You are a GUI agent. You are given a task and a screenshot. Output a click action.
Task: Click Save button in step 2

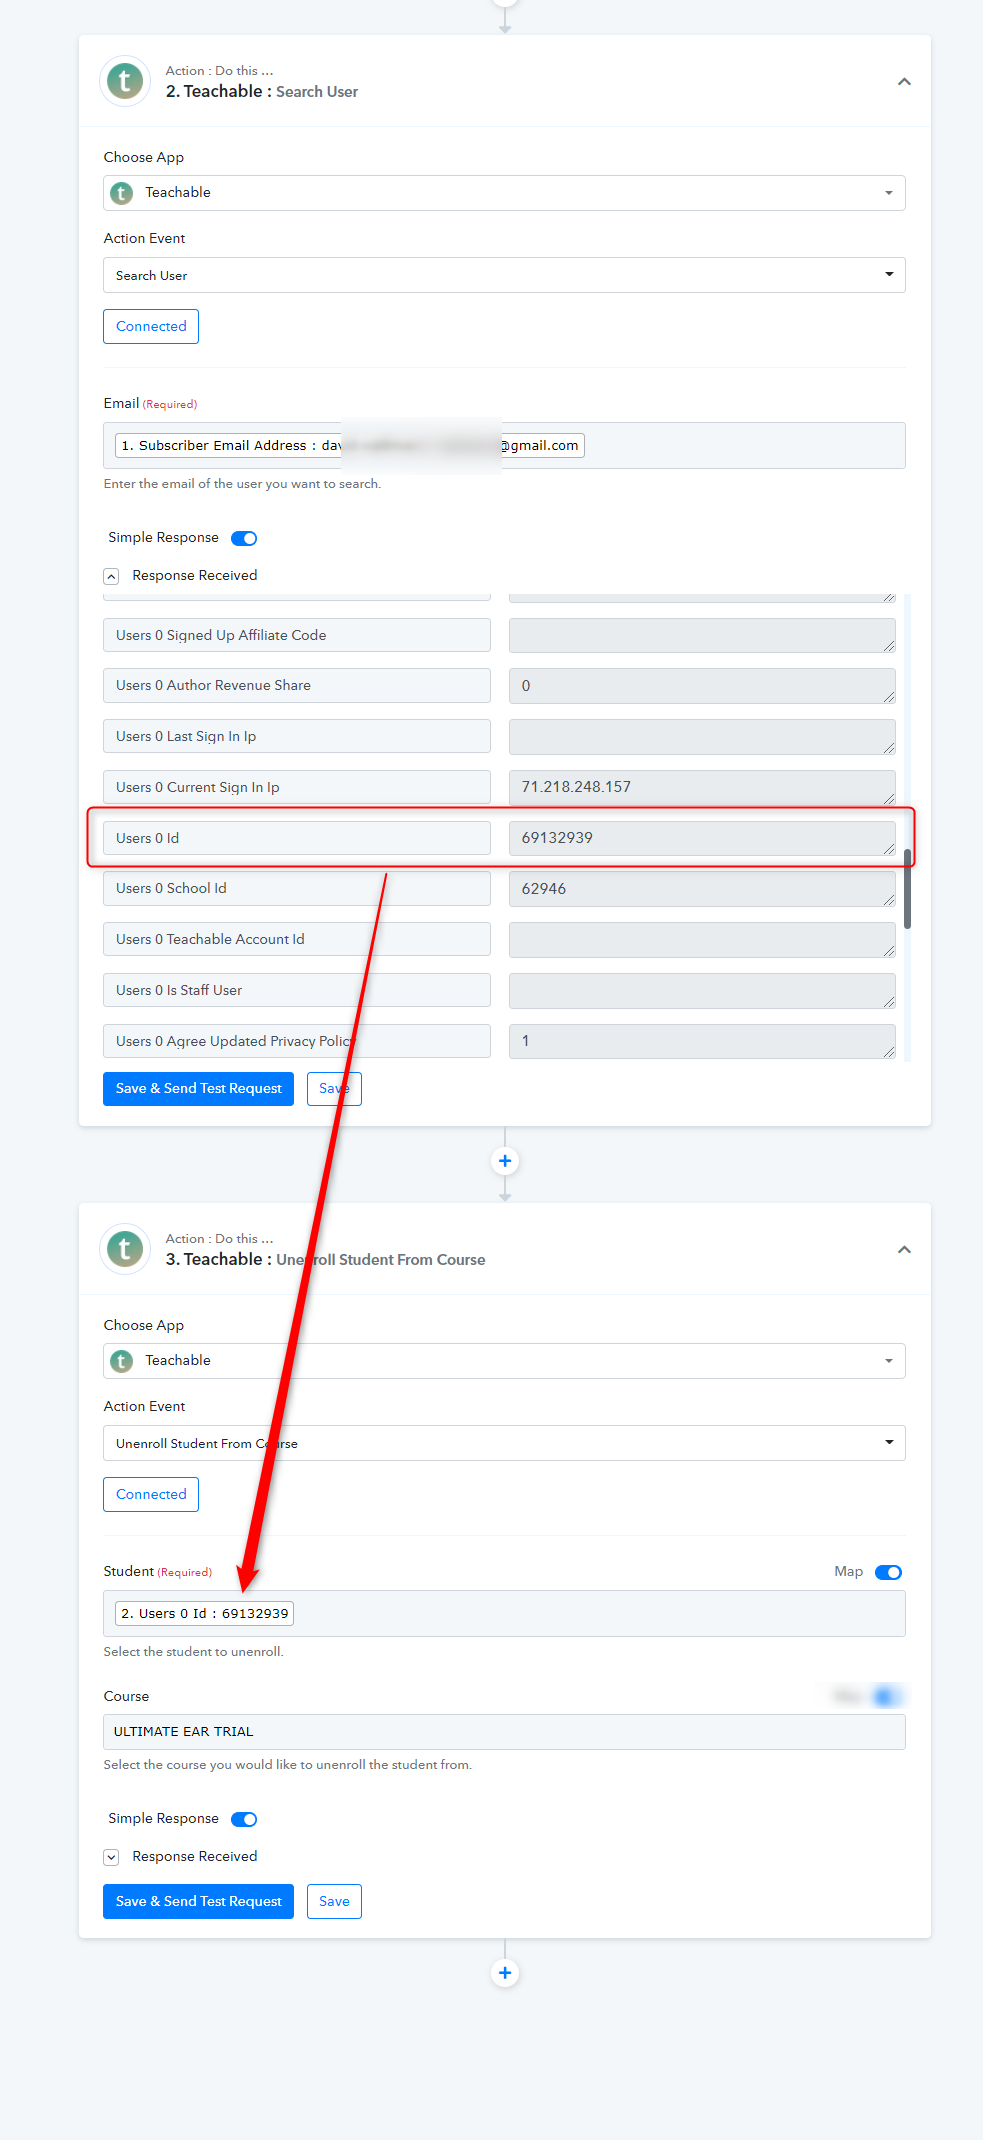tap(334, 1089)
